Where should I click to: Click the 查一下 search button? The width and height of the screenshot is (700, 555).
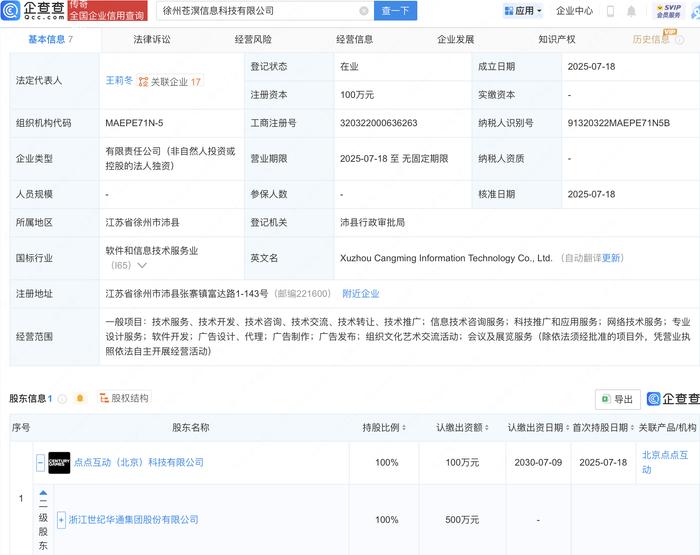(x=396, y=11)
